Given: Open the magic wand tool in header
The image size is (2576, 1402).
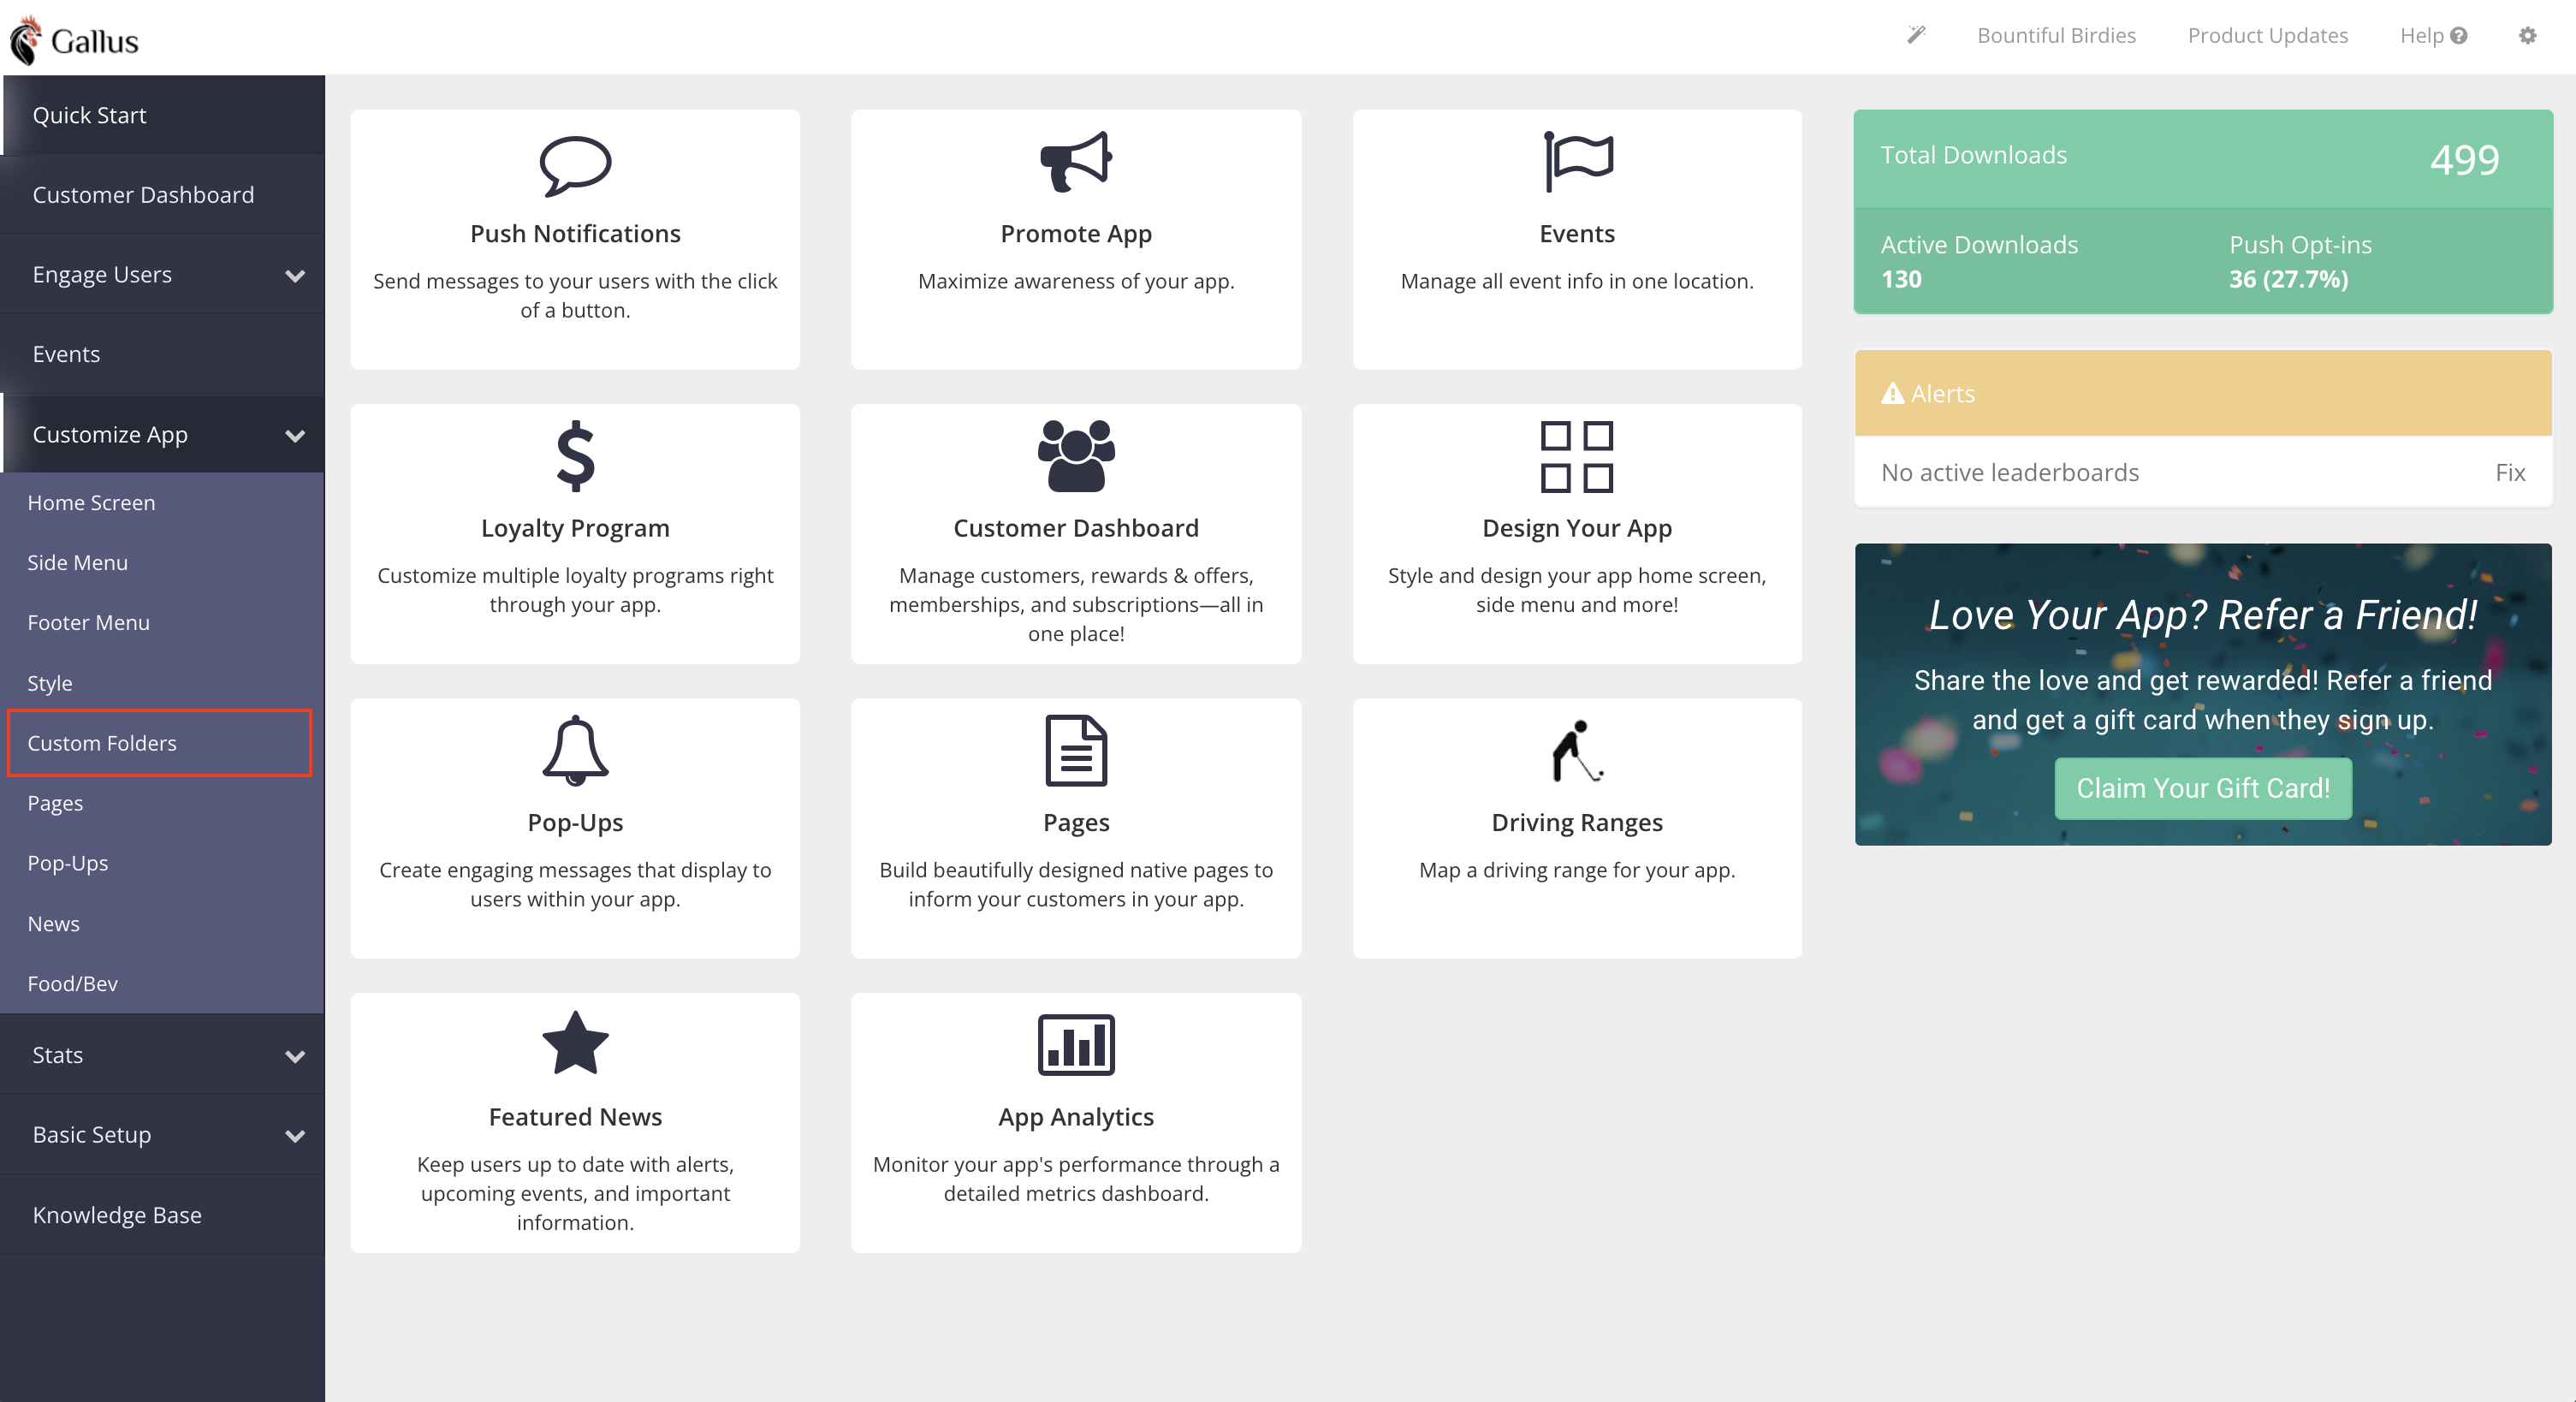Looking at the screenshot, I should click(x=1915, y=35).
